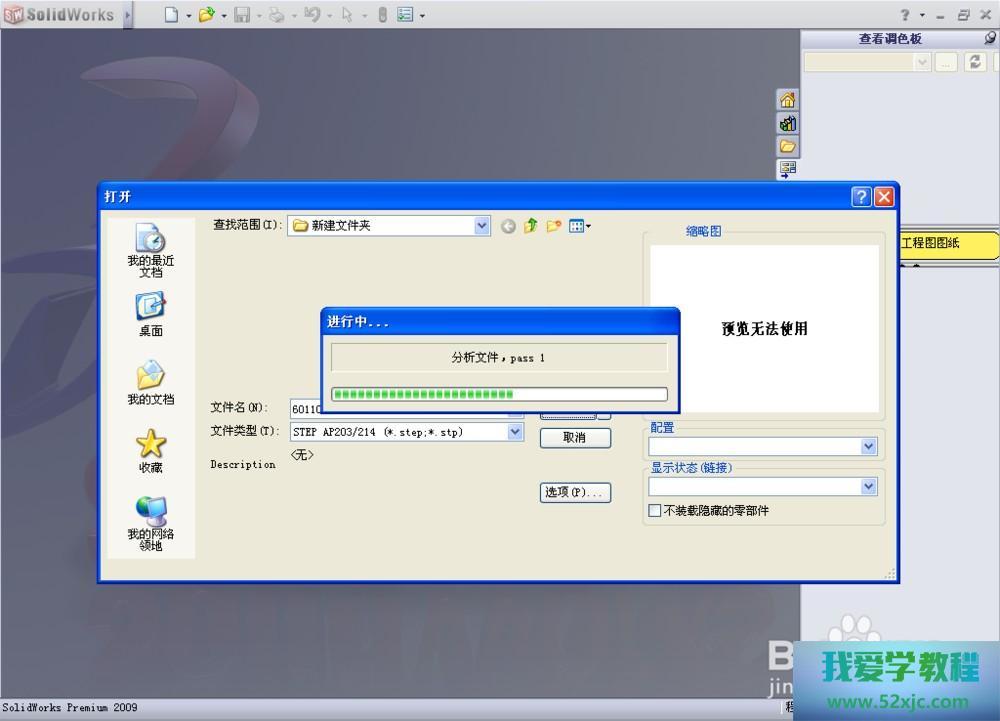Open the 文件类型 STEP dropdown
This screenshot has width=1000, height=721.
pos(515,432)
